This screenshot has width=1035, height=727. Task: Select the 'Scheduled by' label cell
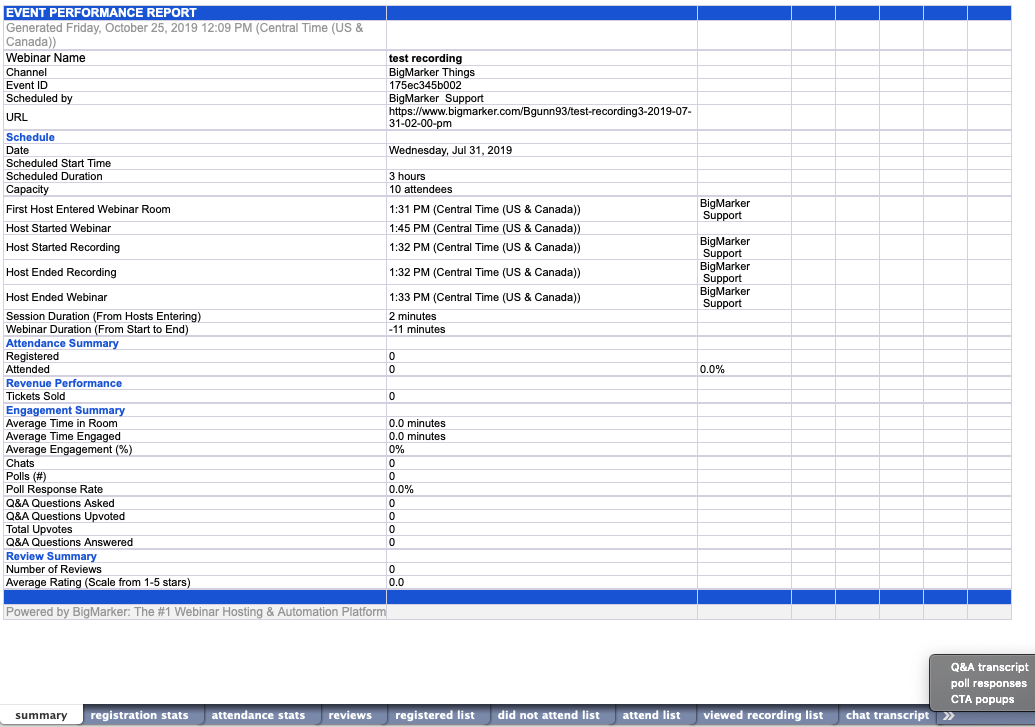point(195,98)
